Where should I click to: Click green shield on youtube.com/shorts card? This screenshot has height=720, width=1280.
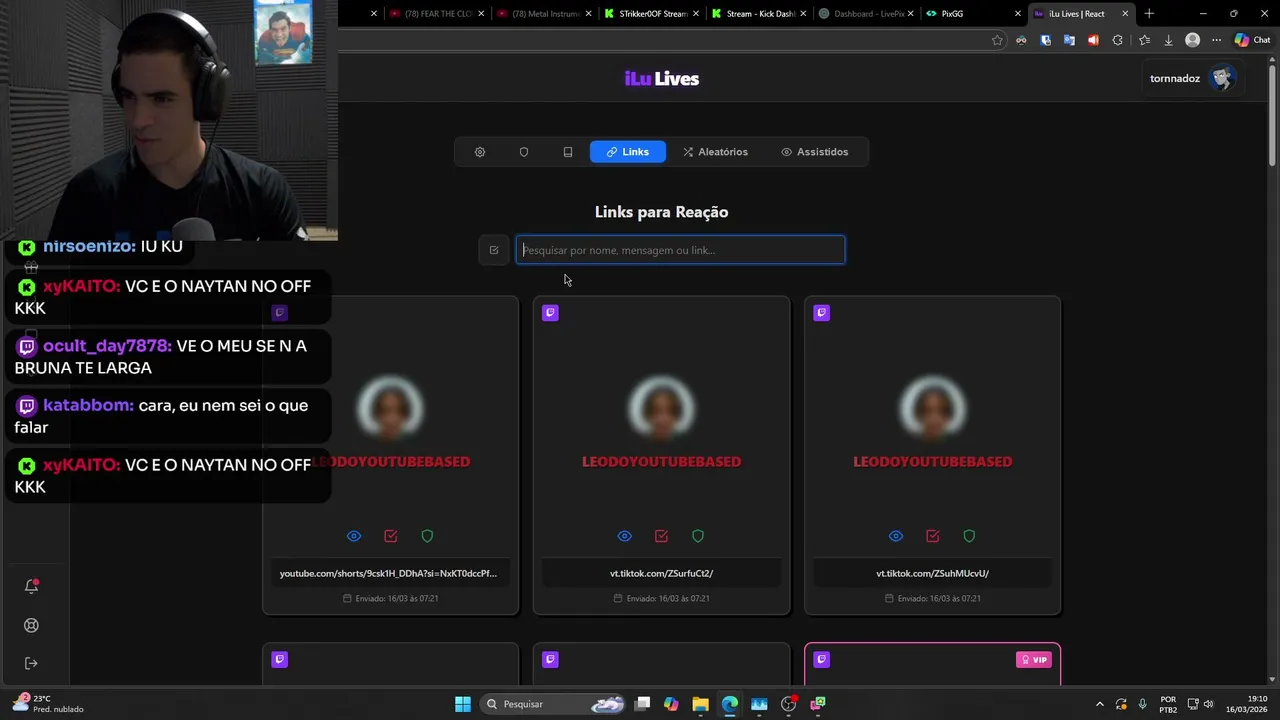427,536
